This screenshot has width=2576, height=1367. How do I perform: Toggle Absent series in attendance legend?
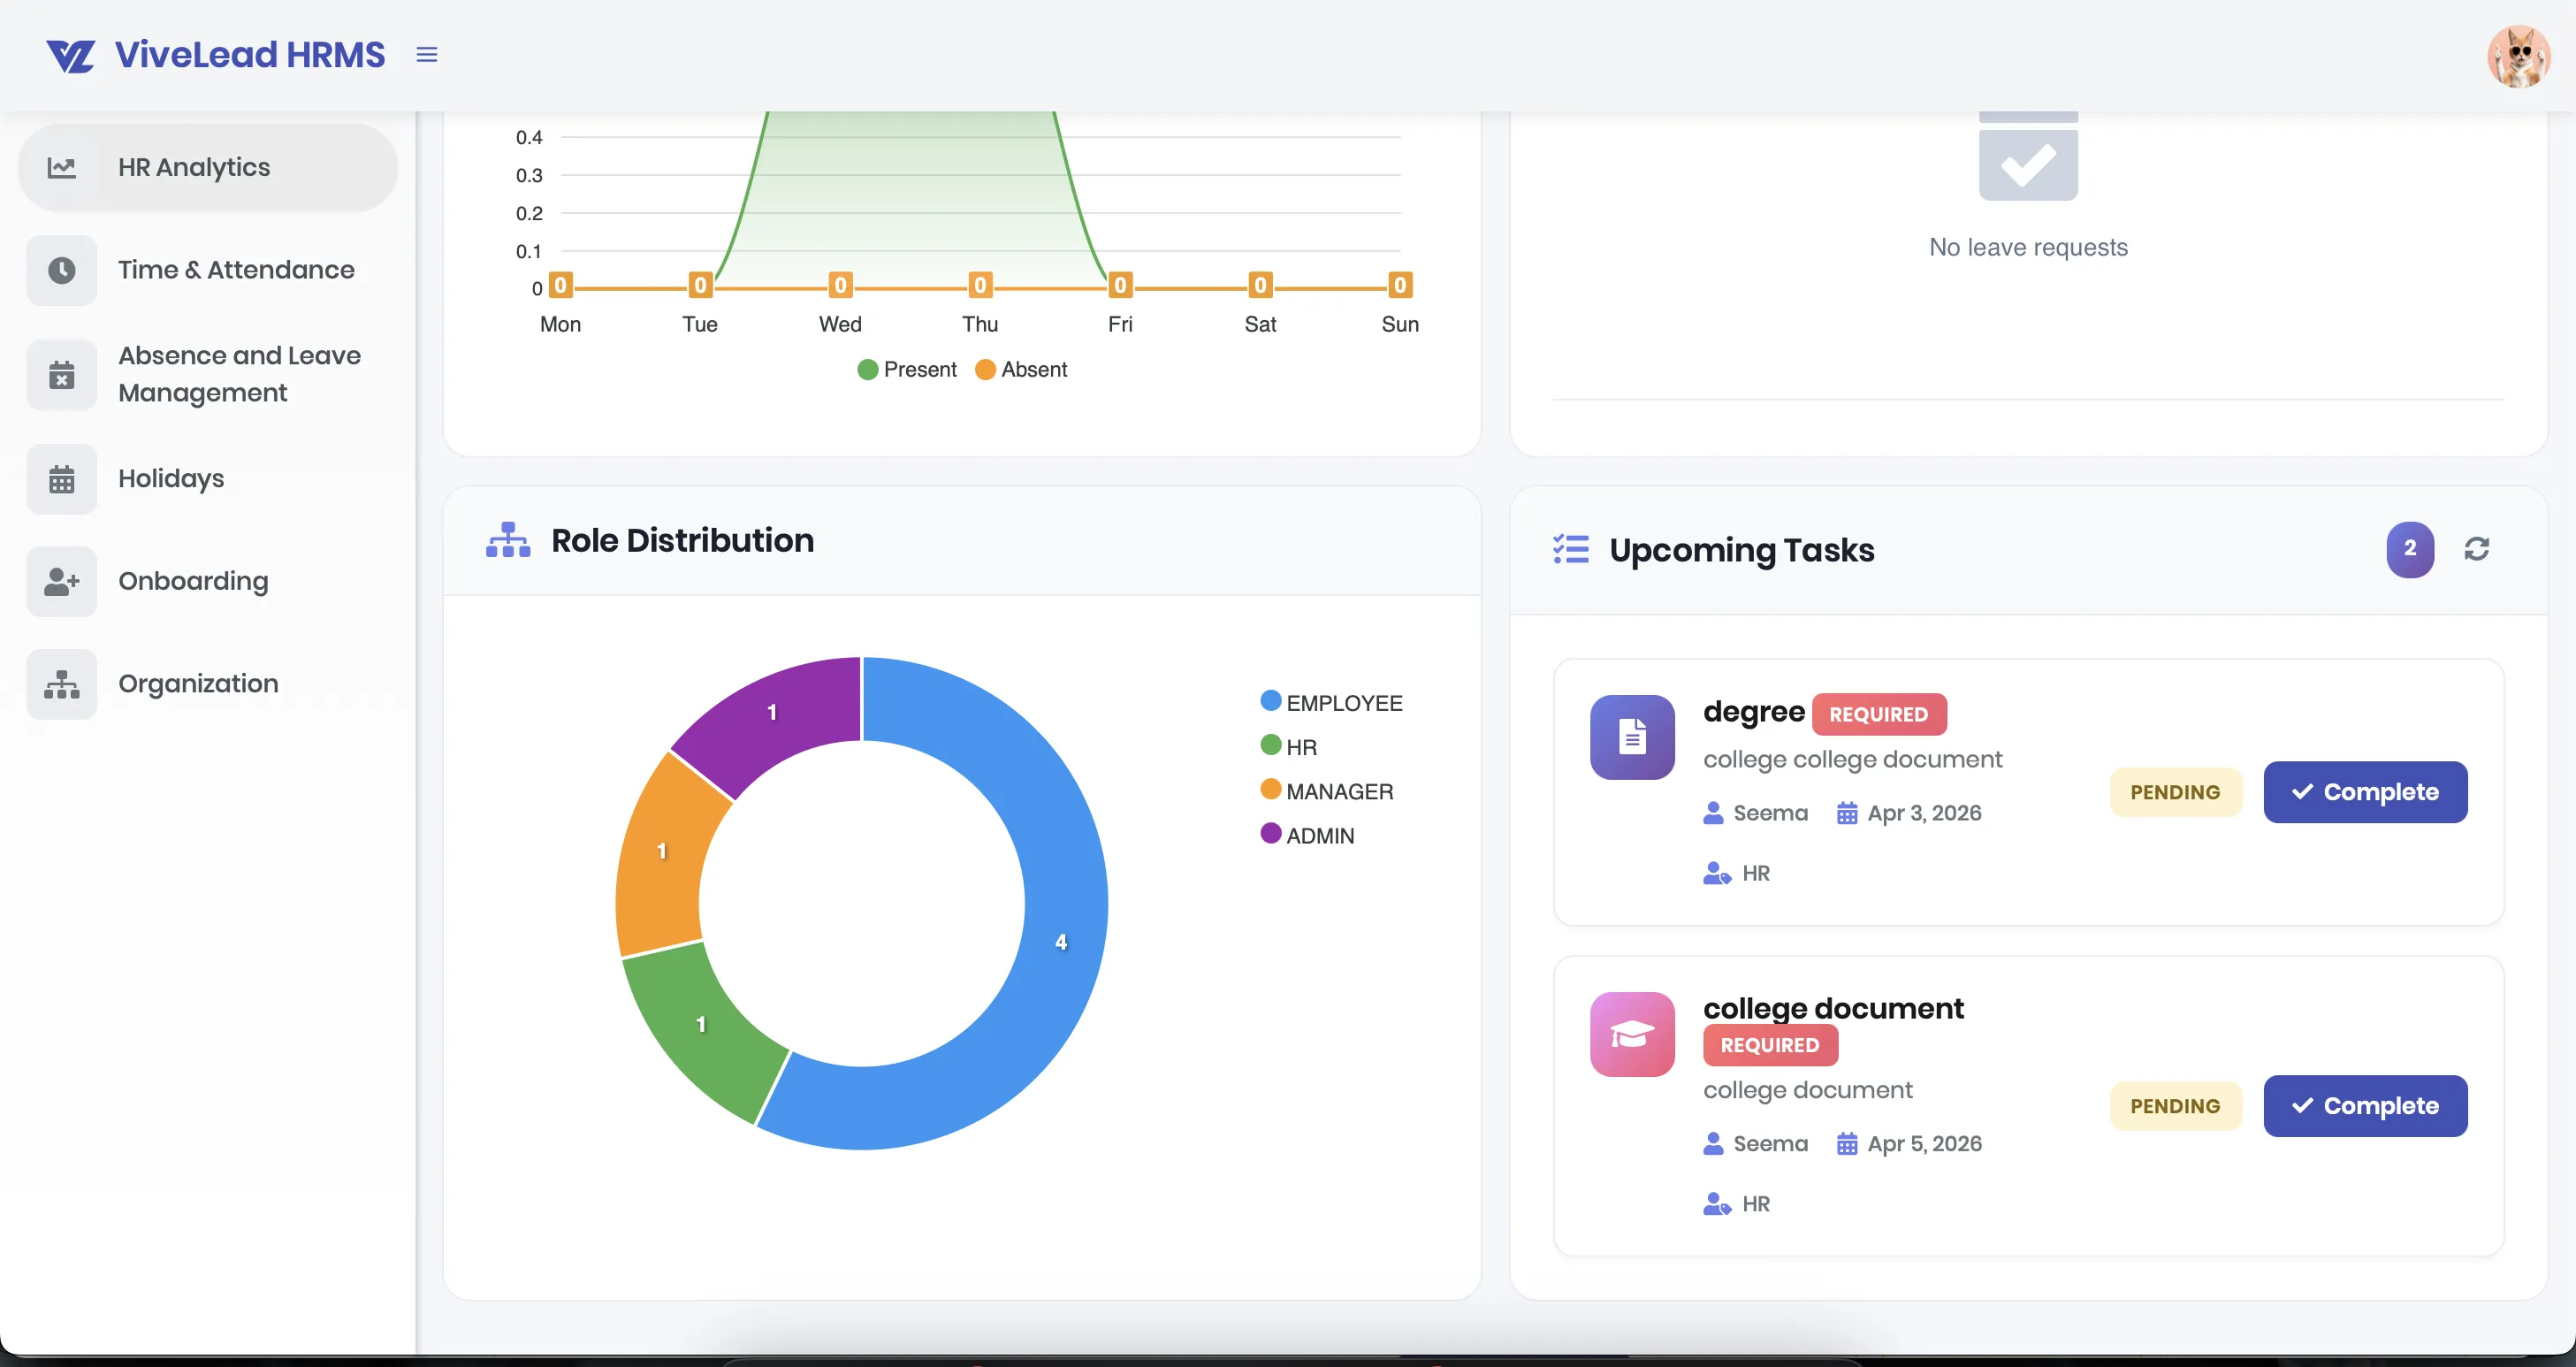(1021, 370)
